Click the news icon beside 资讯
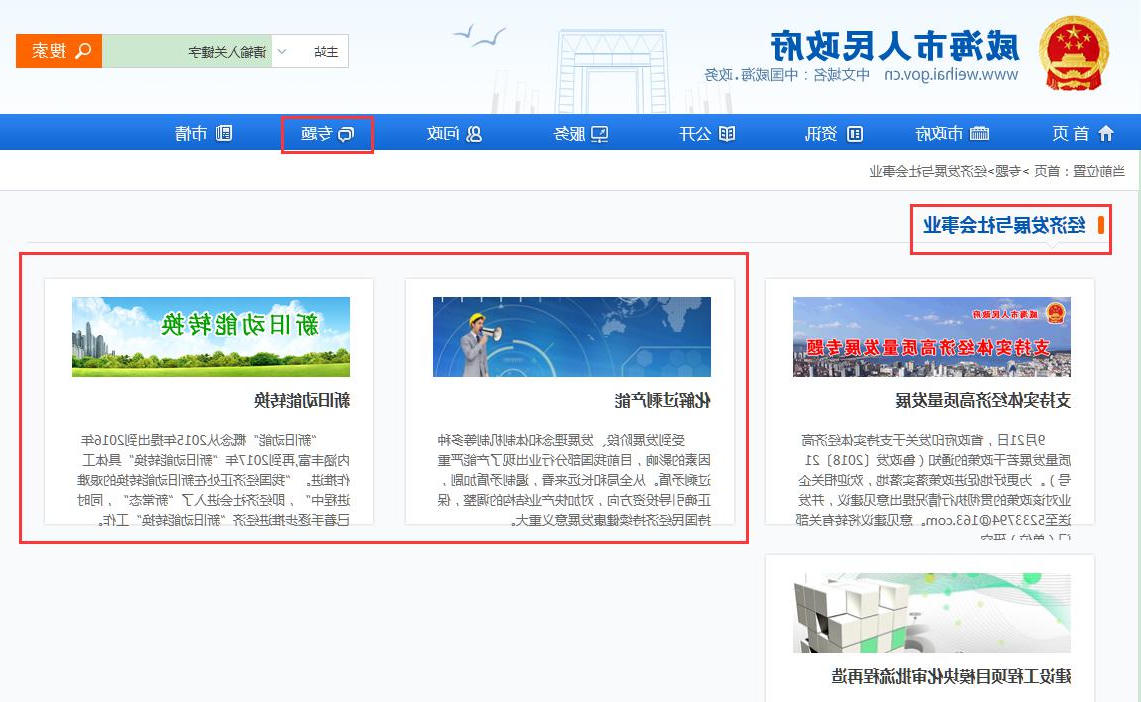 click(854, 134)
